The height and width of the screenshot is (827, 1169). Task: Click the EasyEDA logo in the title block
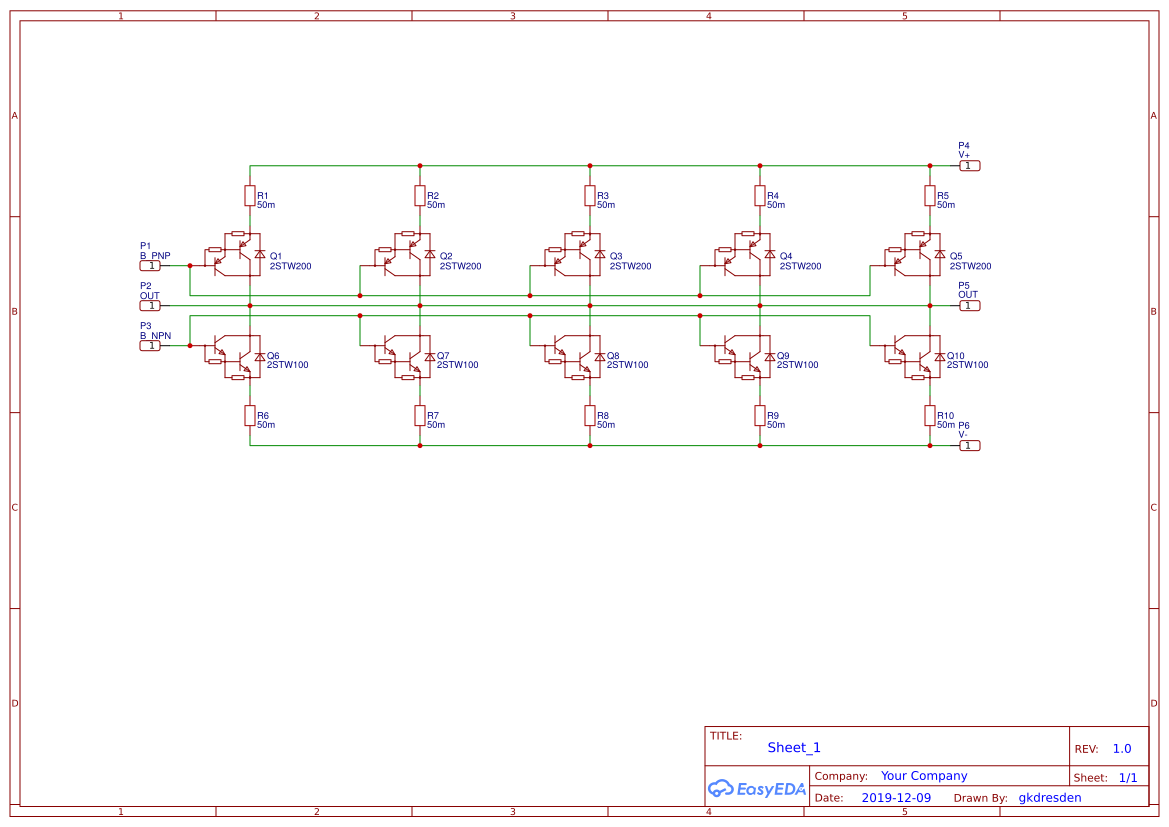(757, 789)
